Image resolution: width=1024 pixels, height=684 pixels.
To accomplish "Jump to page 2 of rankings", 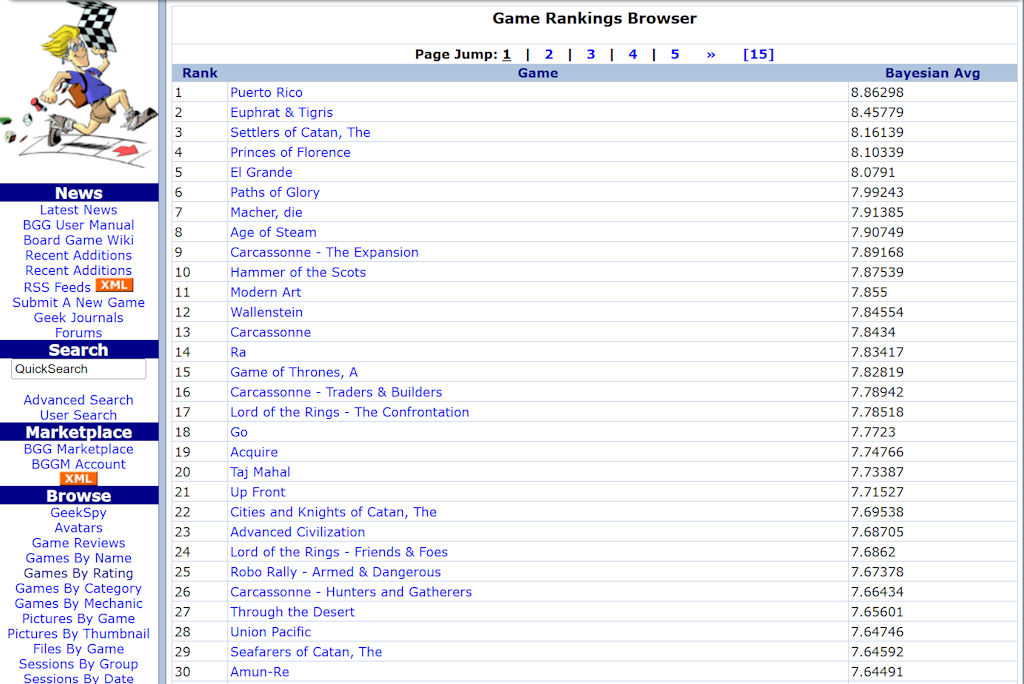I will (549, 54).
